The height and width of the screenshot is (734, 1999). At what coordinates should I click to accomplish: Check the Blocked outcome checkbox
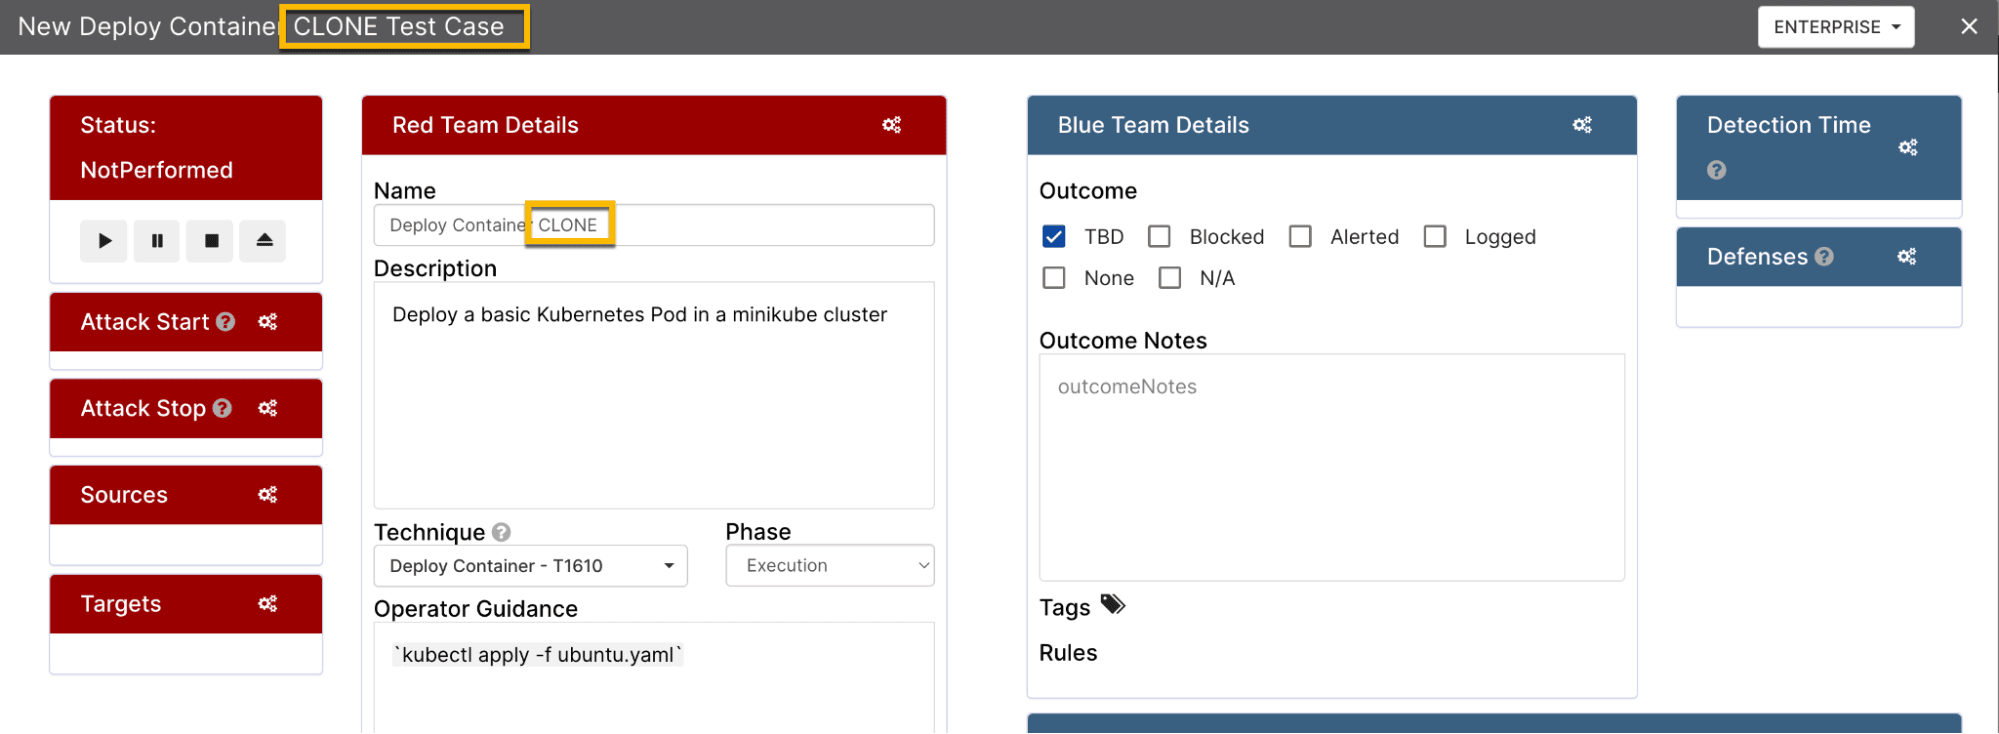(1159, 237)
